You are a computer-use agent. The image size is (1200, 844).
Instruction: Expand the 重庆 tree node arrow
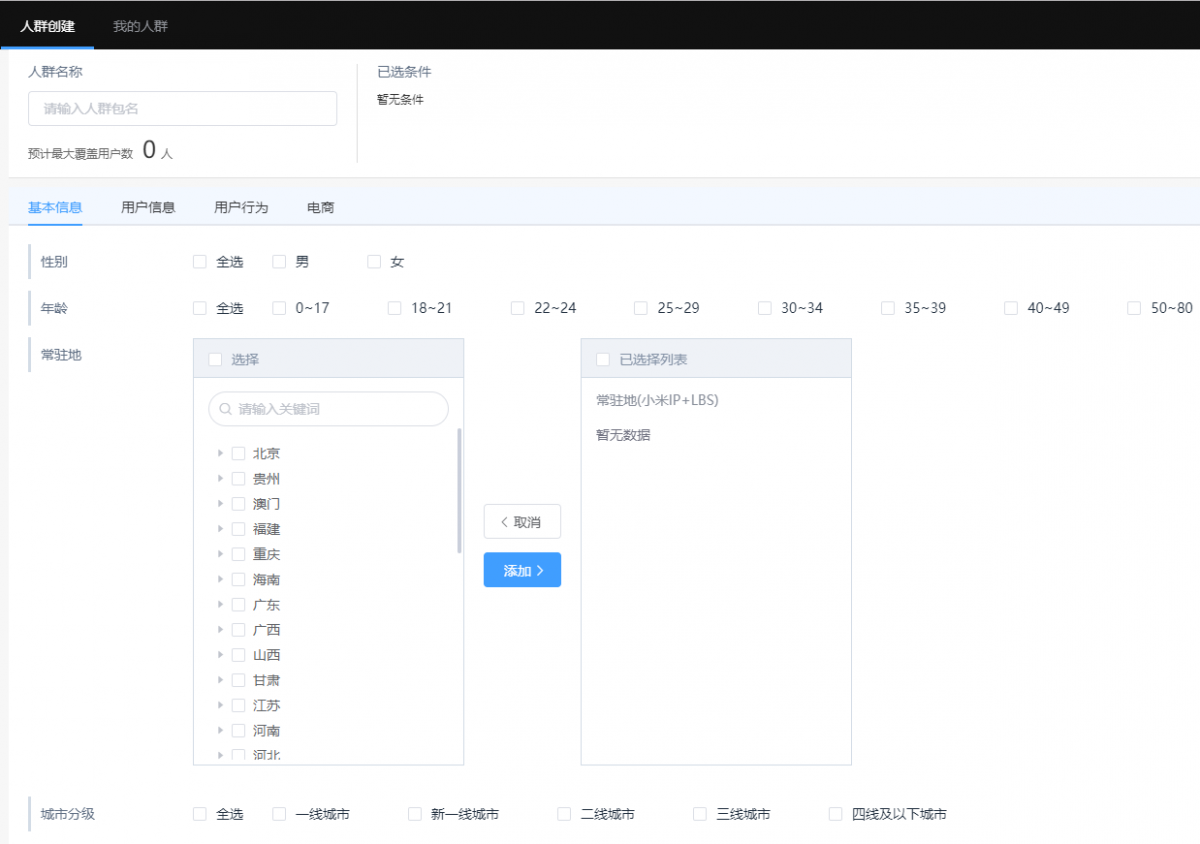[x=220, y=554]
